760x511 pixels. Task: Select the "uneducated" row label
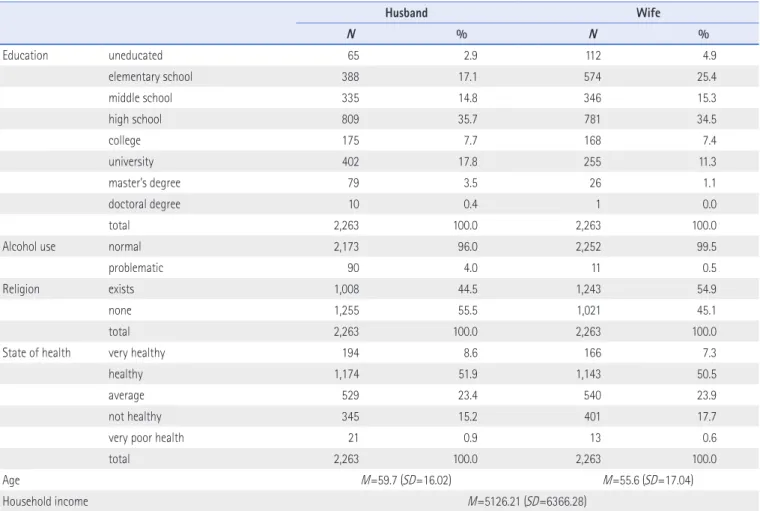click(135, 55)
